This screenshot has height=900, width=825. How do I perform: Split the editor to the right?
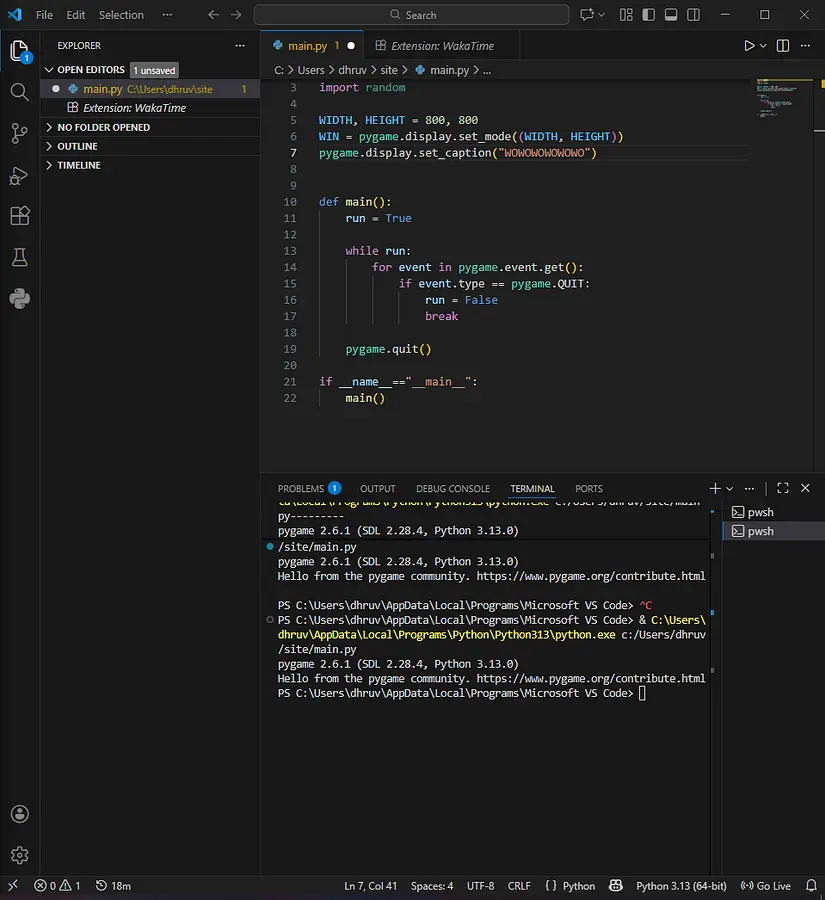[x=783, y=46]
